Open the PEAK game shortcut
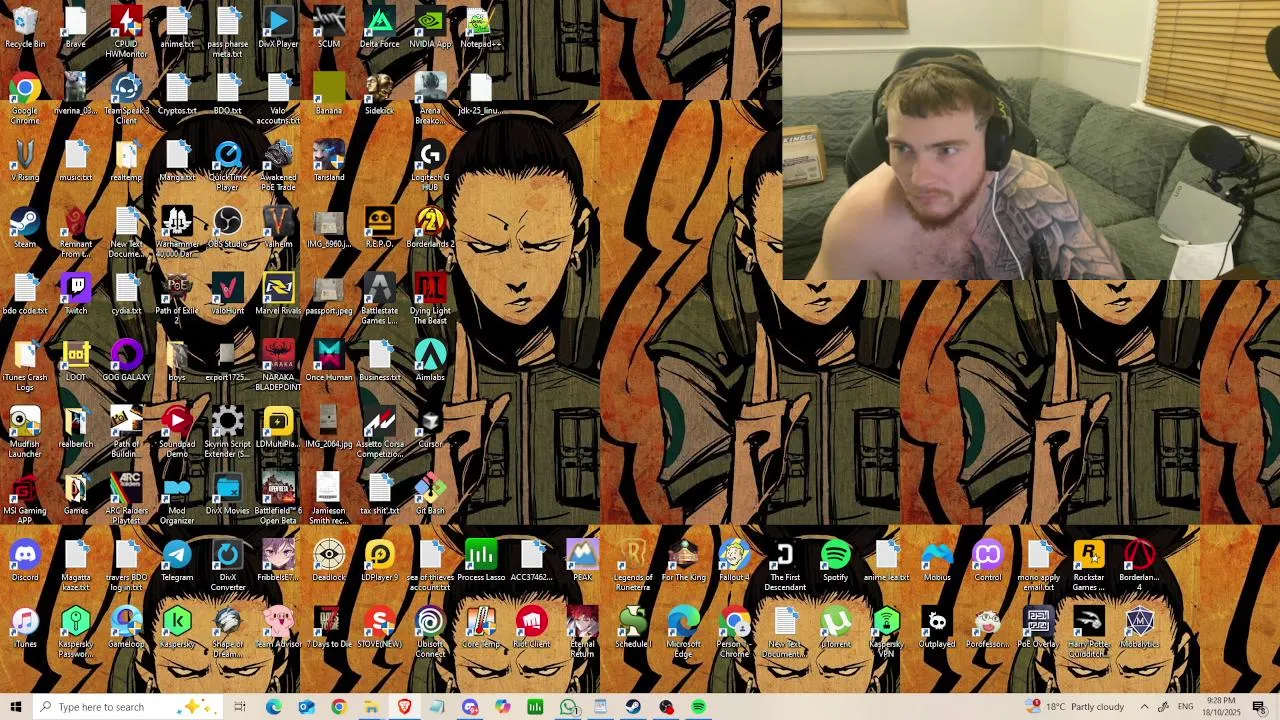 click(x=582, y=562)
